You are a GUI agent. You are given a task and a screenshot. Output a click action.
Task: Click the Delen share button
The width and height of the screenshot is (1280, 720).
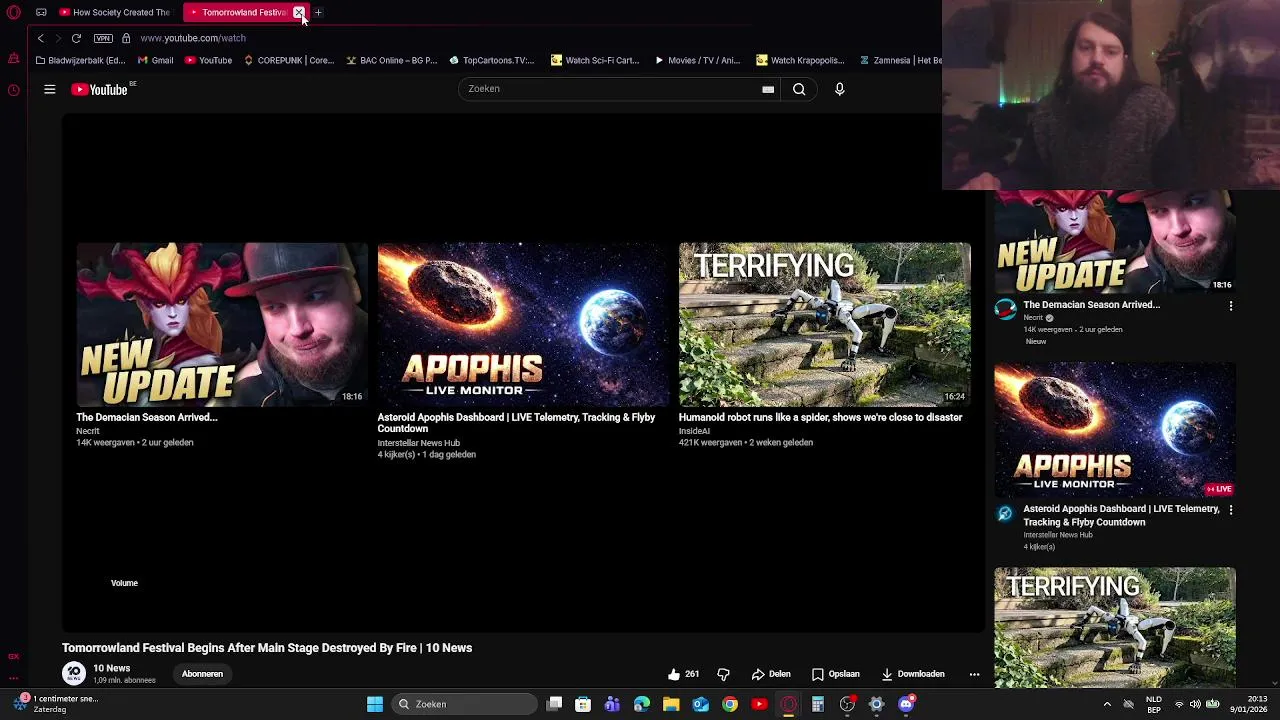[x=771, y=674]
